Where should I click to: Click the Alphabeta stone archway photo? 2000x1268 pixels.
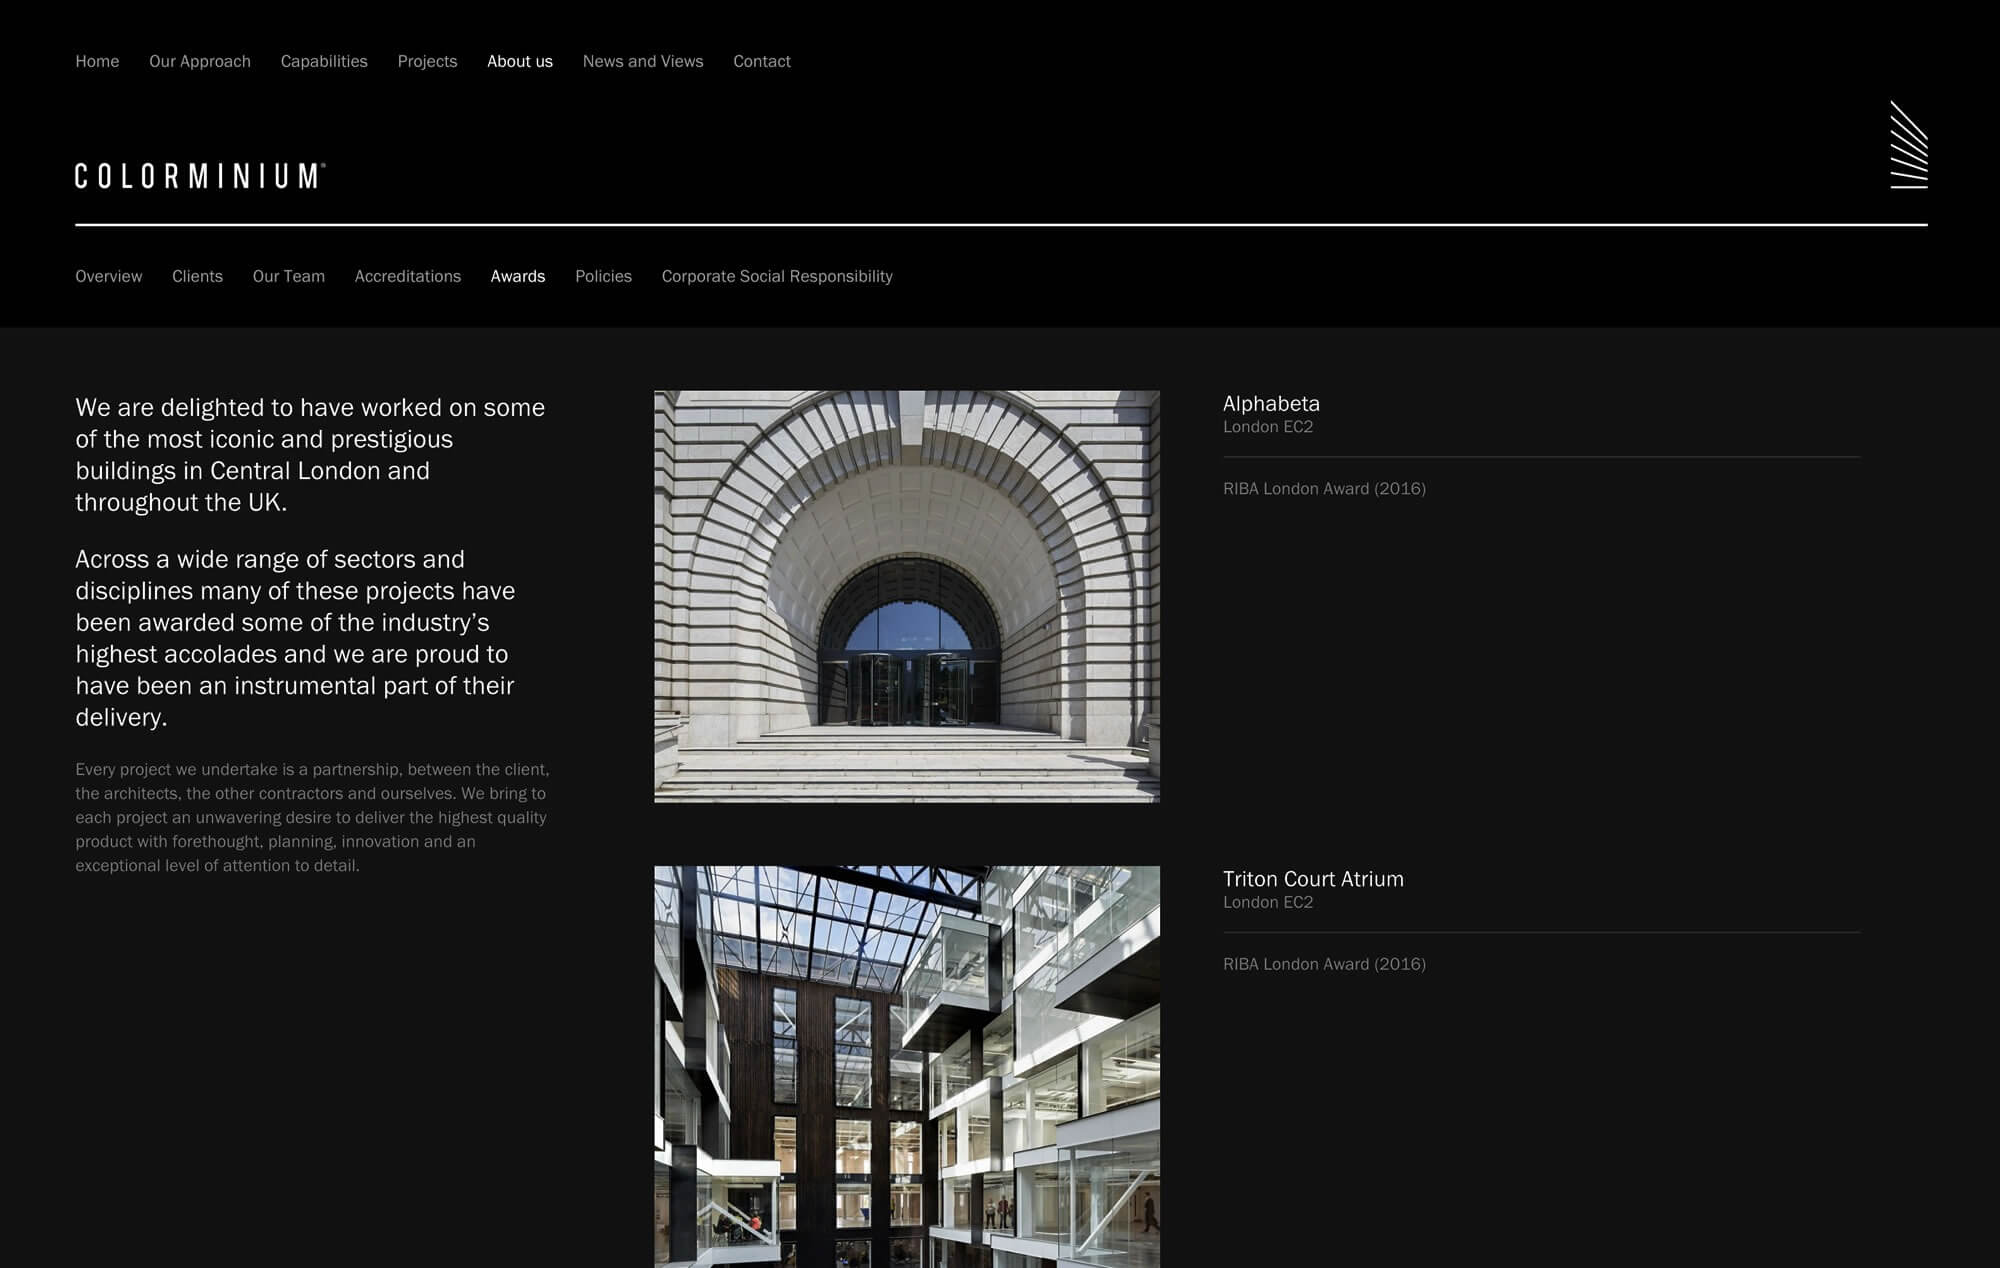(906, 596)
